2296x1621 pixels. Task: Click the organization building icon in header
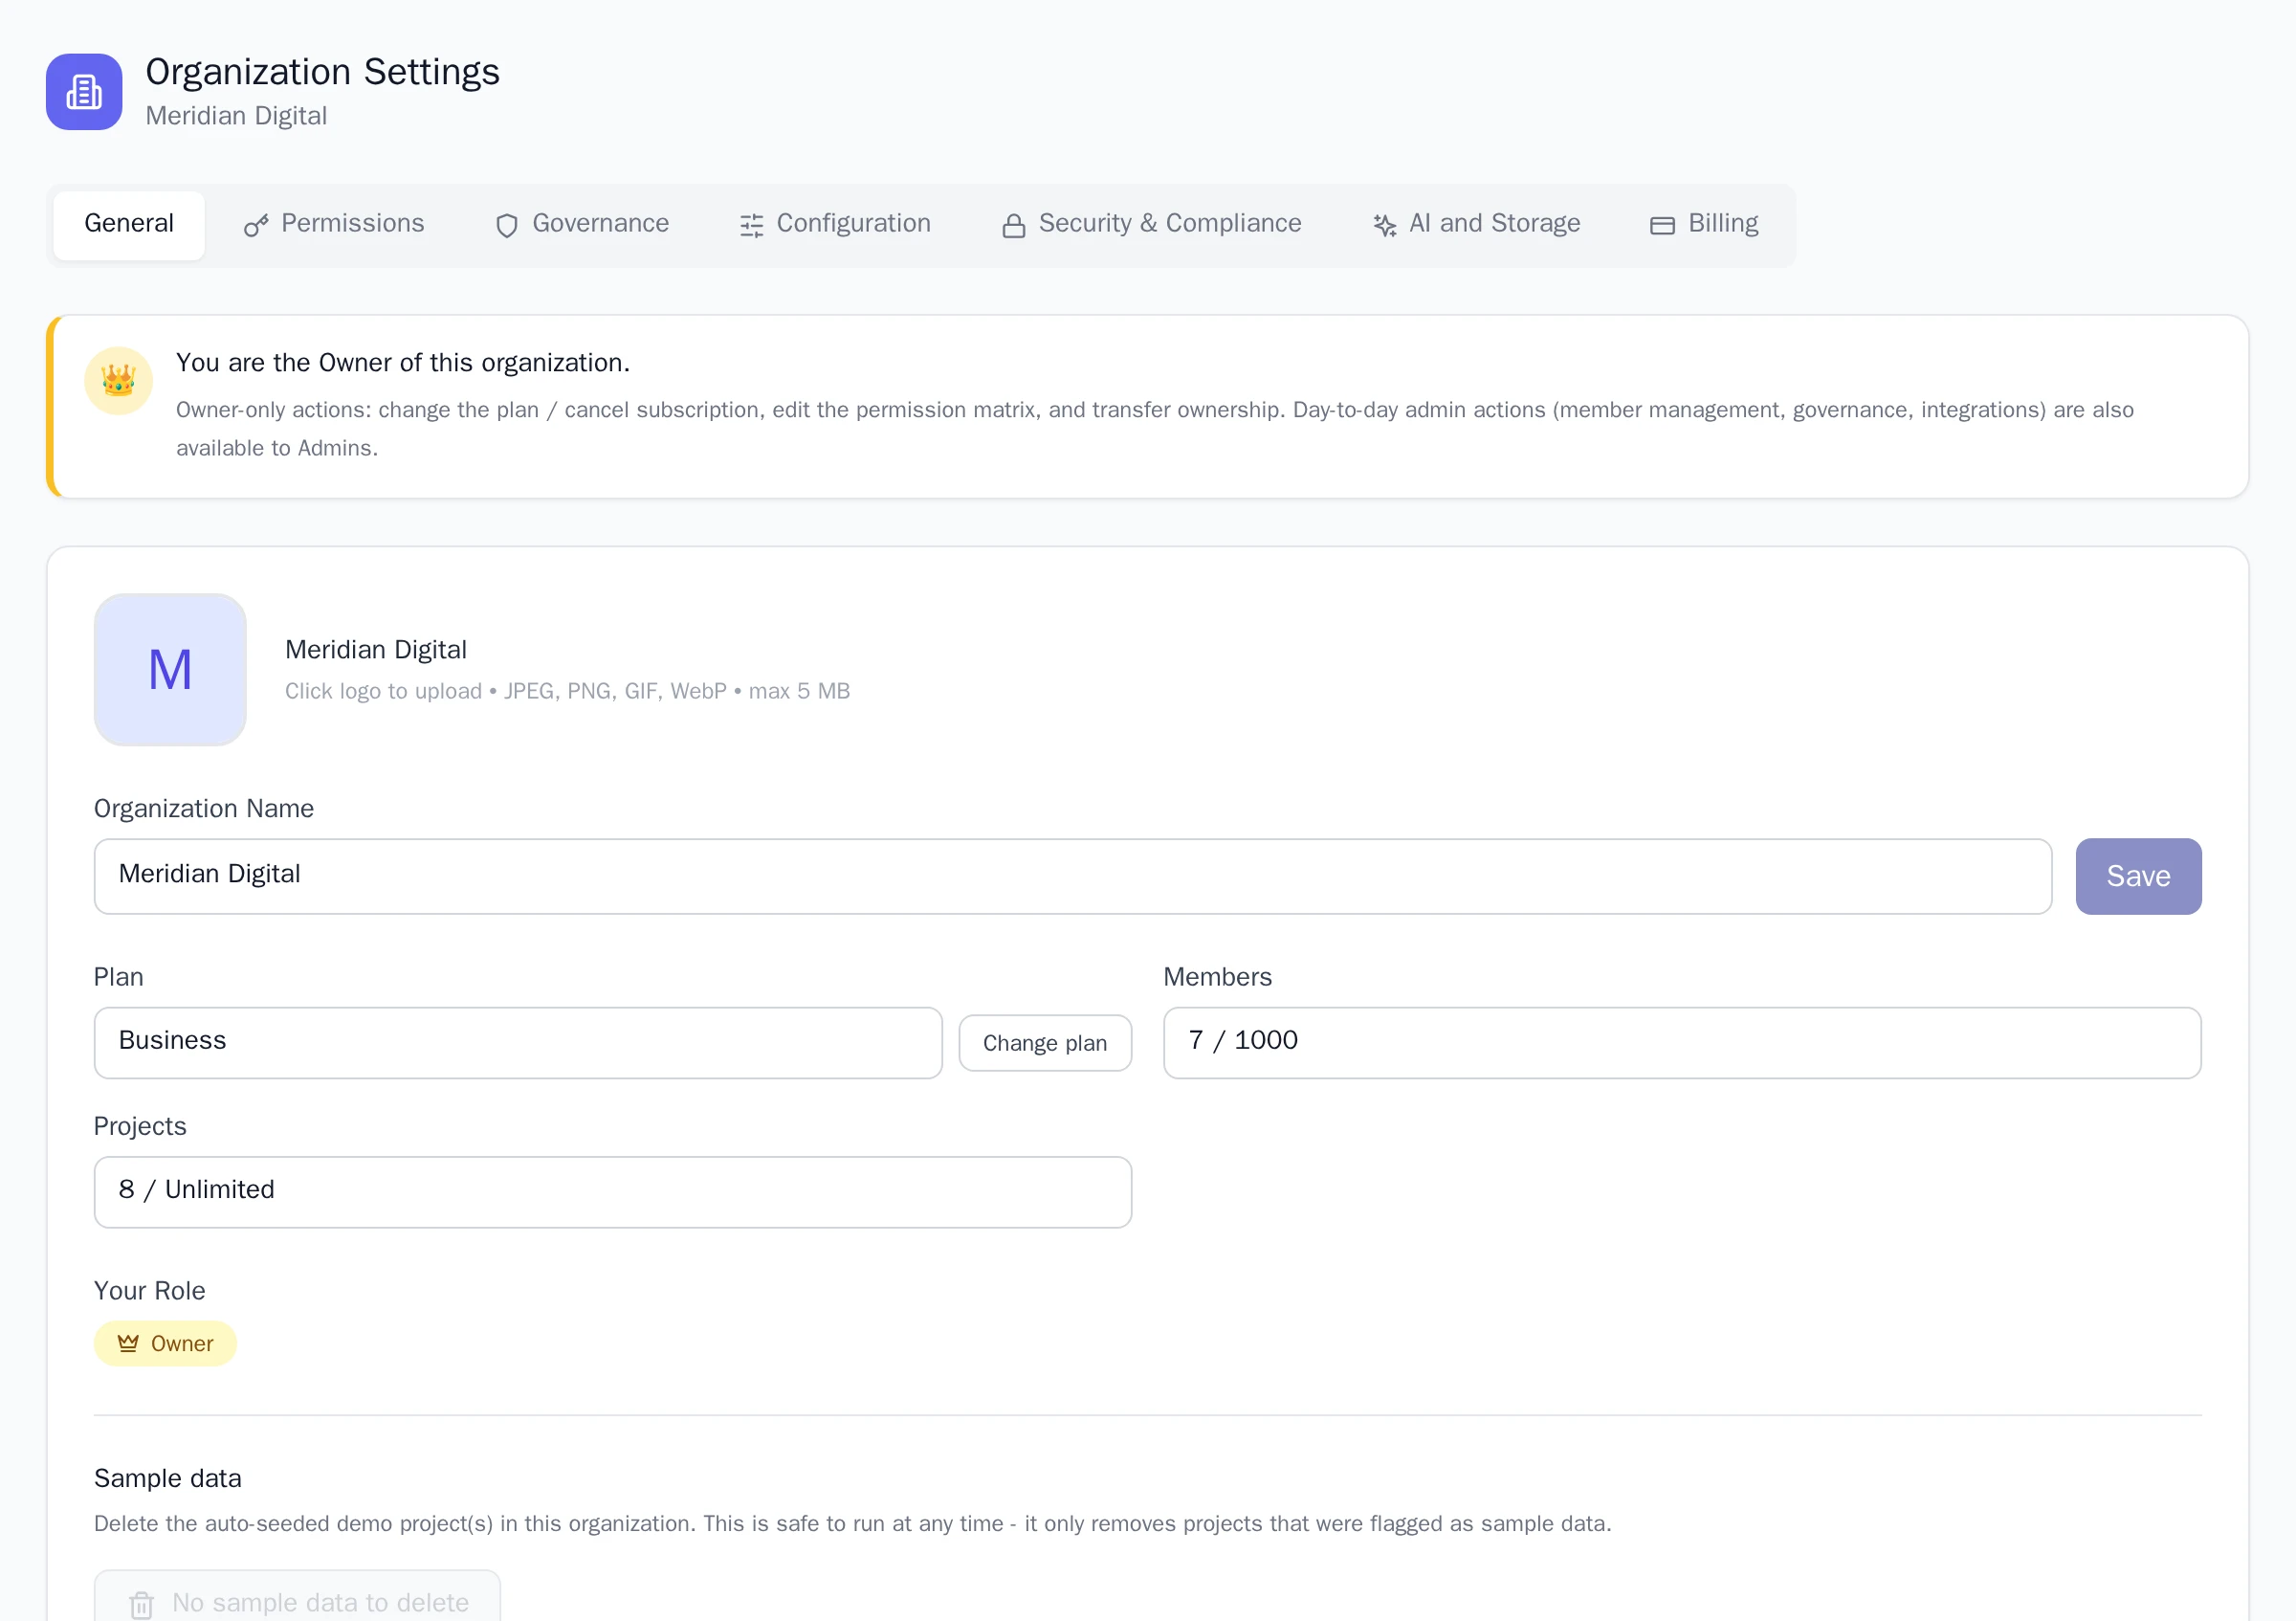84,92
